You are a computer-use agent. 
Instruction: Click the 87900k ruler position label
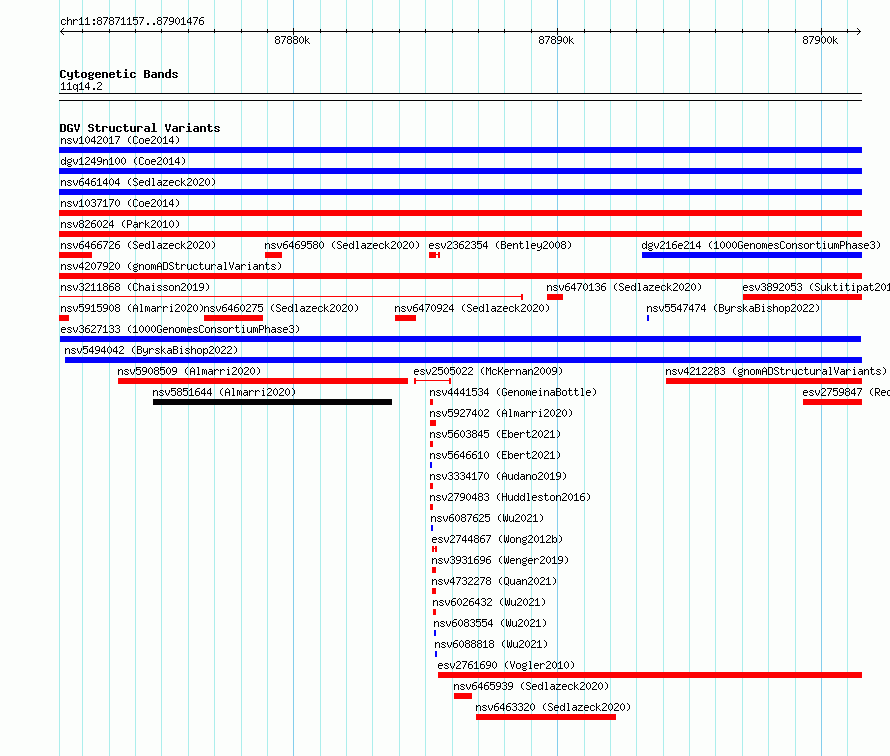click(820, 40)
